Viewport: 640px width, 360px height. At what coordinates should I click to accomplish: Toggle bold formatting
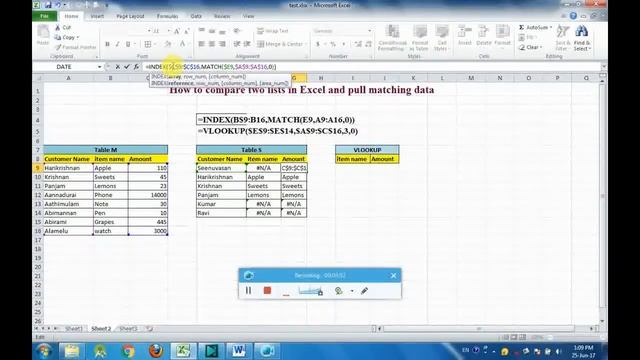[107, 44]
